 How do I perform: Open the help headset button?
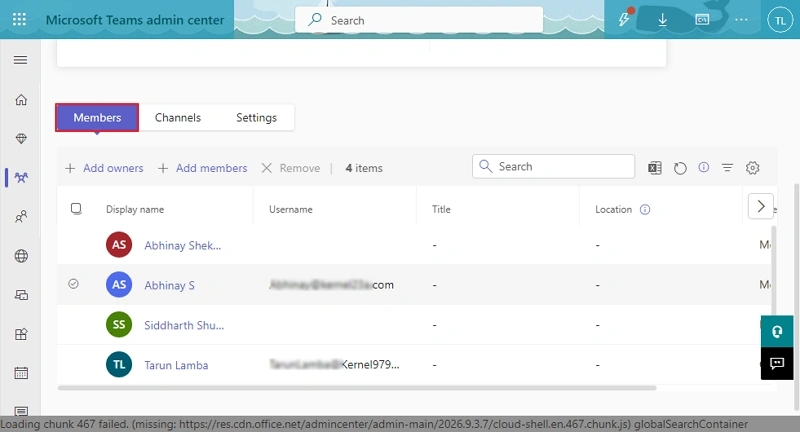(777, 332)
